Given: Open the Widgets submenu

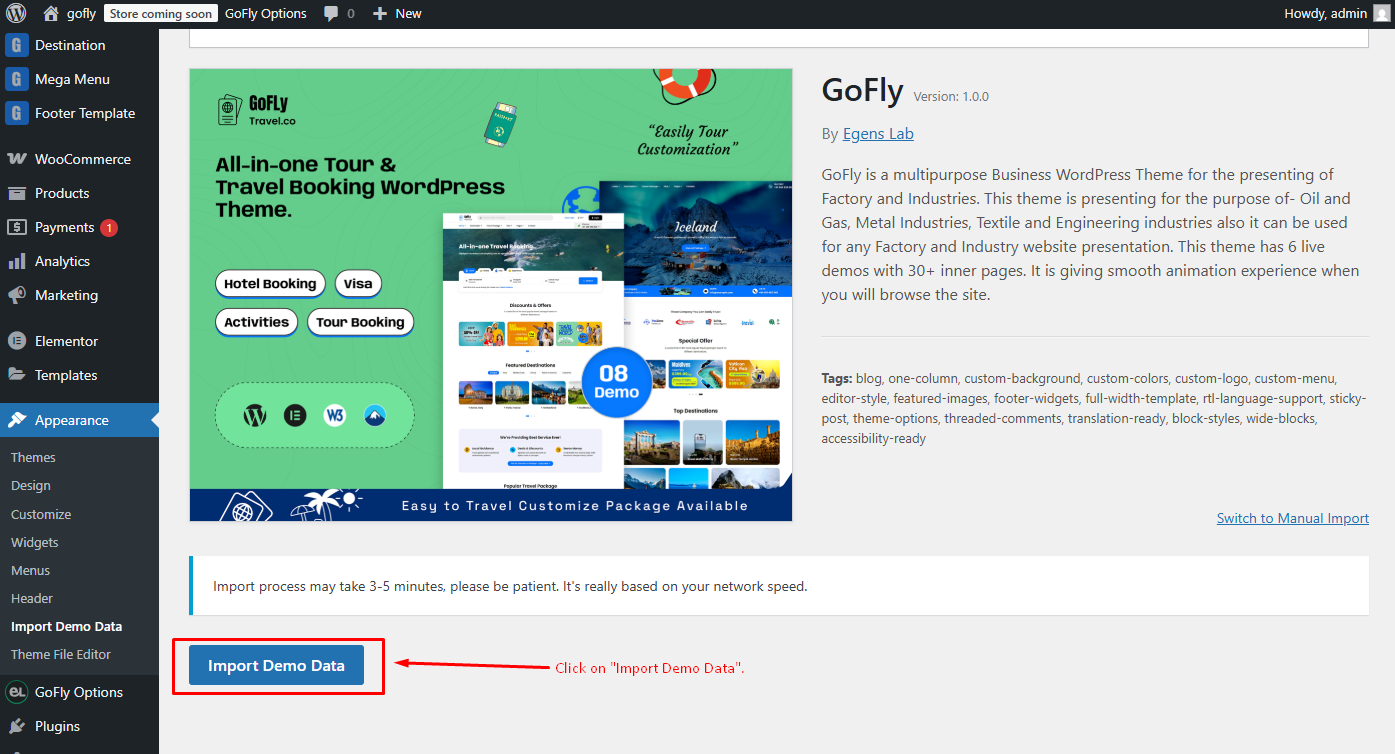Looking at the screenshot, I should 35,542.
